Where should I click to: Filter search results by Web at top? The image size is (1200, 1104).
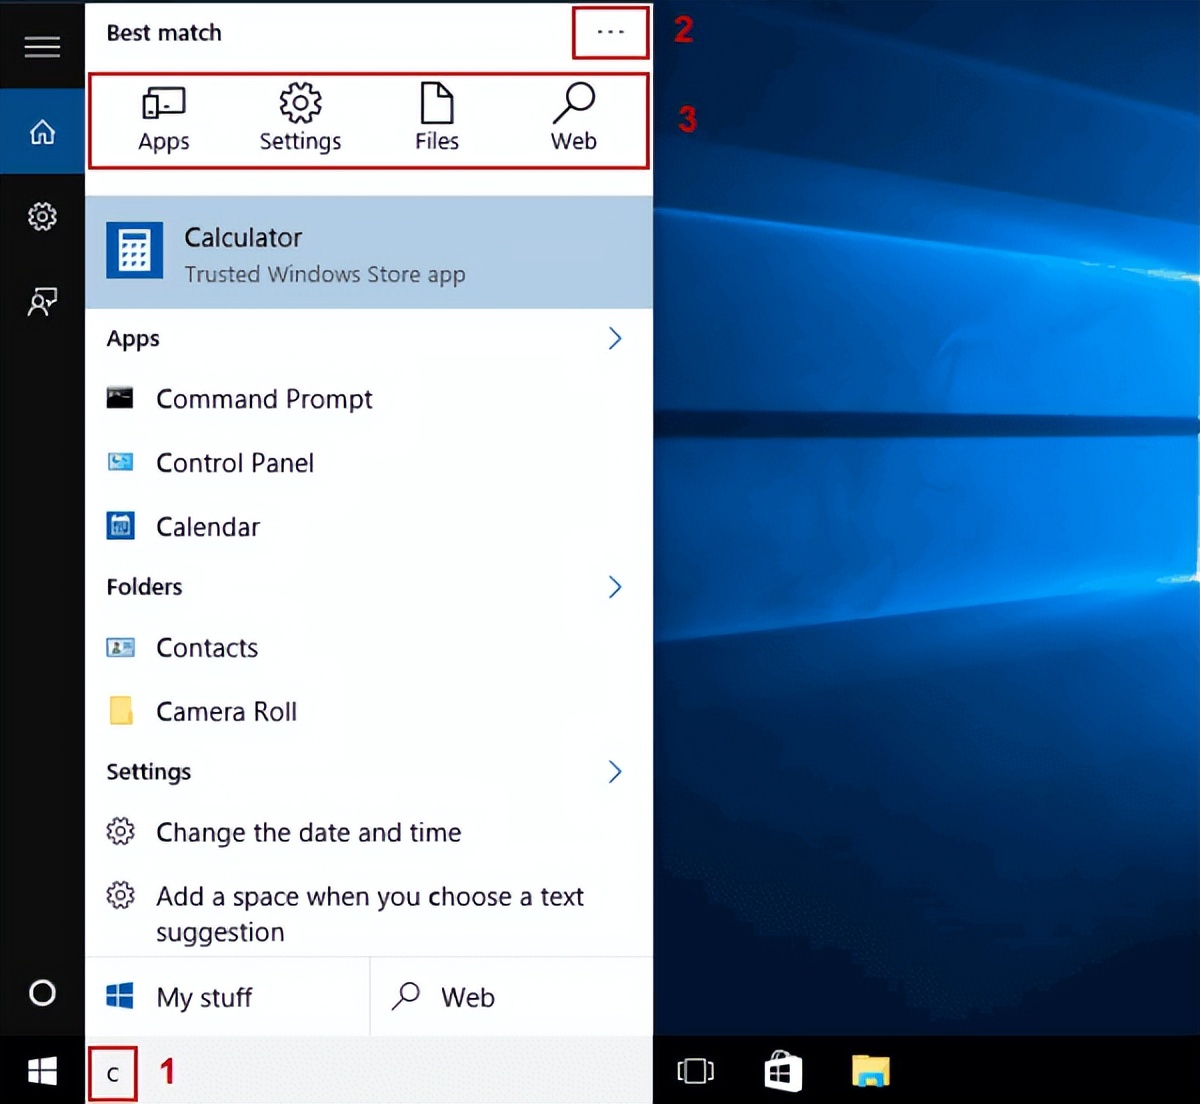pyautogui.click(x=574, y=119)
